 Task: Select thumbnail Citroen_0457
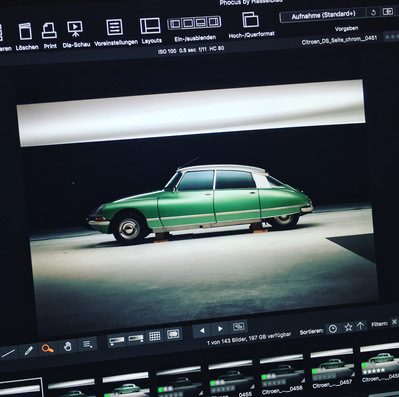(333, 369)
